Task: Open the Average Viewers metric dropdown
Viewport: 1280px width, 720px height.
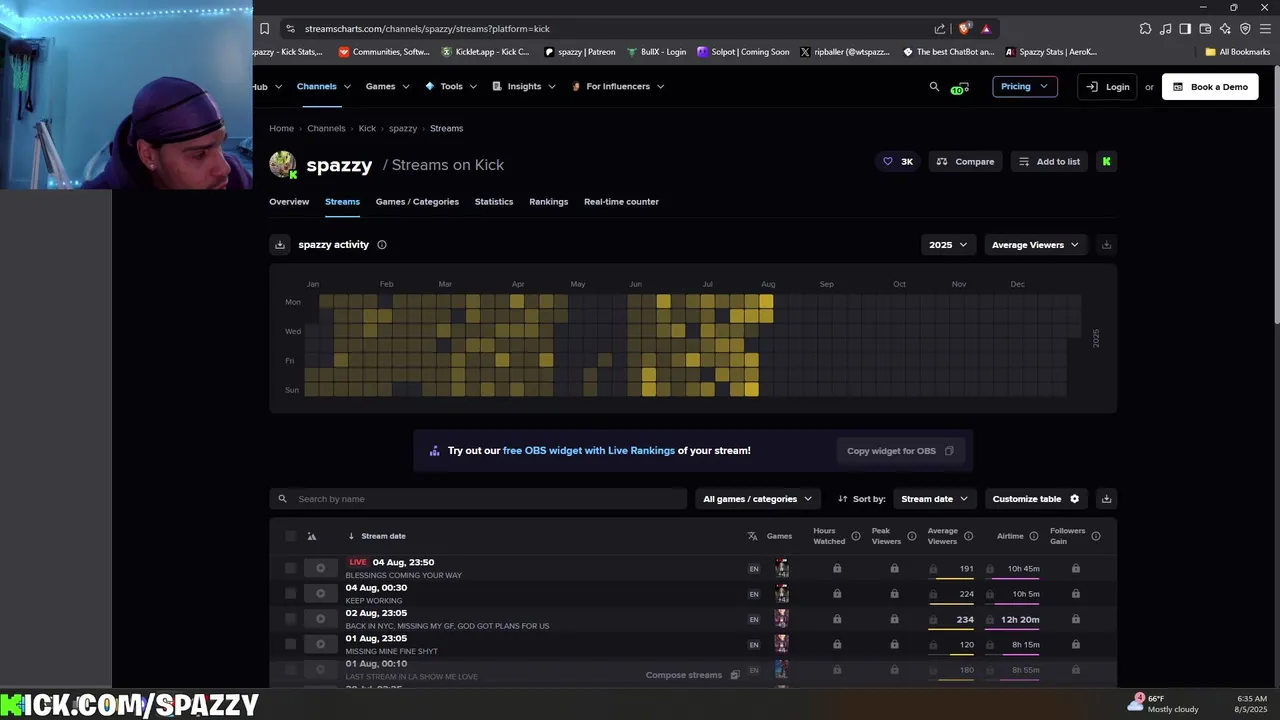Action: click(x=1035, y=245)
